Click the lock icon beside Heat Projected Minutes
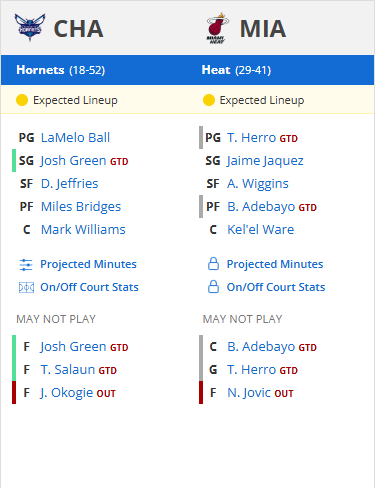Viewport: 375px width, 488px height. 213,264
